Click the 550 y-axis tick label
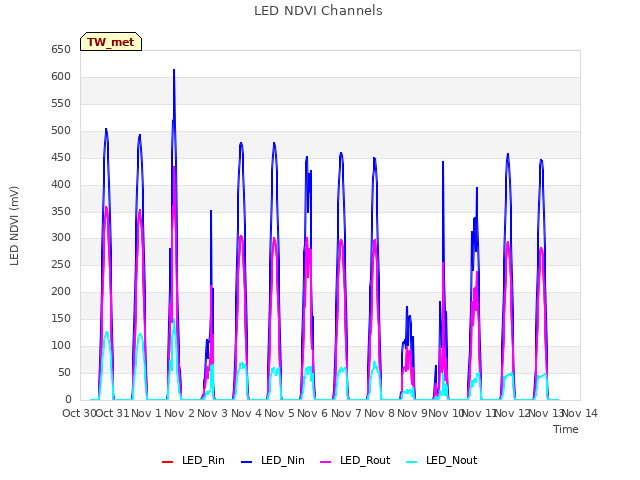The height and width of the screenshot is (480, 640). coord(61,104)
